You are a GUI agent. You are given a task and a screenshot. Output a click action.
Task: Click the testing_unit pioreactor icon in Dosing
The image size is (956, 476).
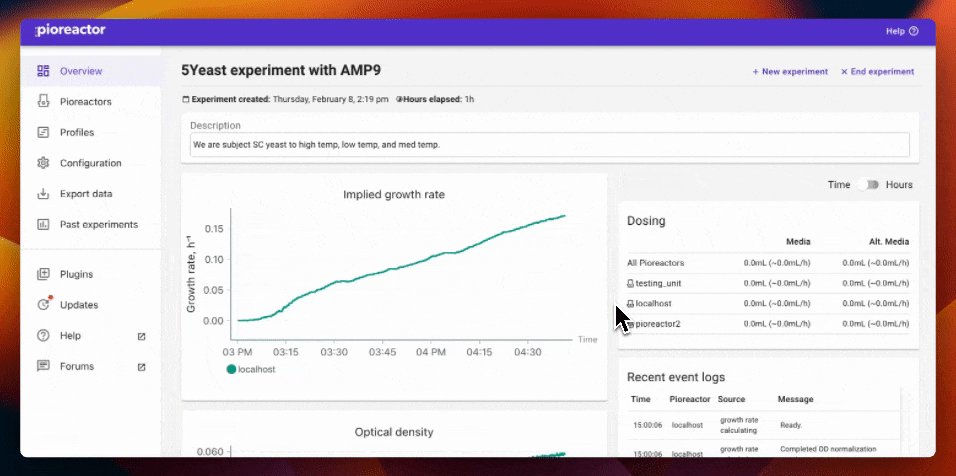[x=630, y=283]
